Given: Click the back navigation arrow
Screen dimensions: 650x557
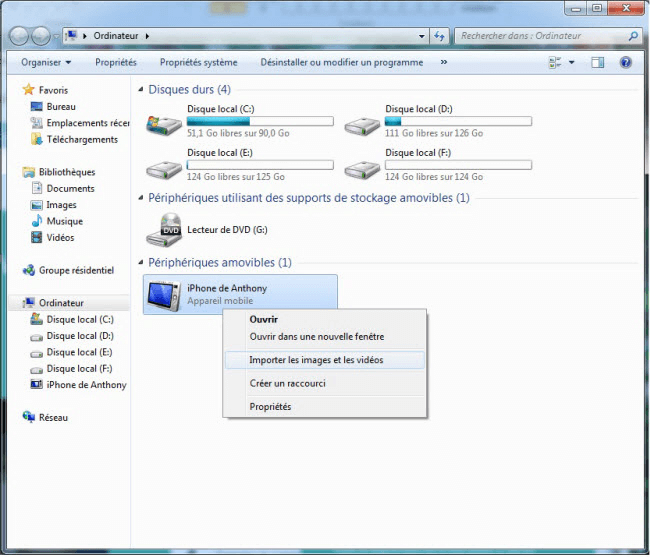Looking at the screenshot, I should 20,36.
